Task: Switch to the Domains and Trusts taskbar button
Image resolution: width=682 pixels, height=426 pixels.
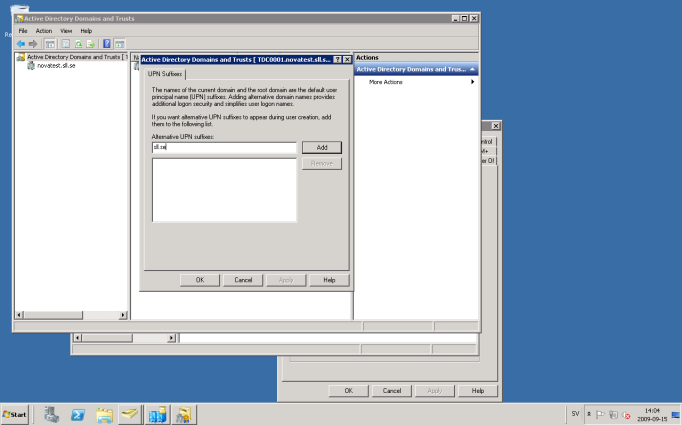Action: (184, 414)
